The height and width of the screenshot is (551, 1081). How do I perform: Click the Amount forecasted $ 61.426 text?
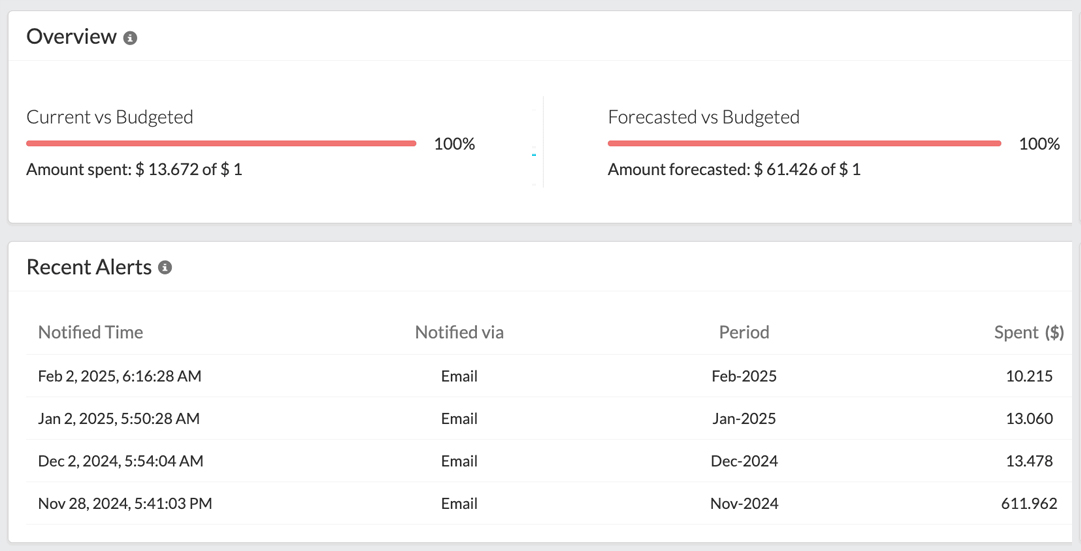[x=734, y=169]
